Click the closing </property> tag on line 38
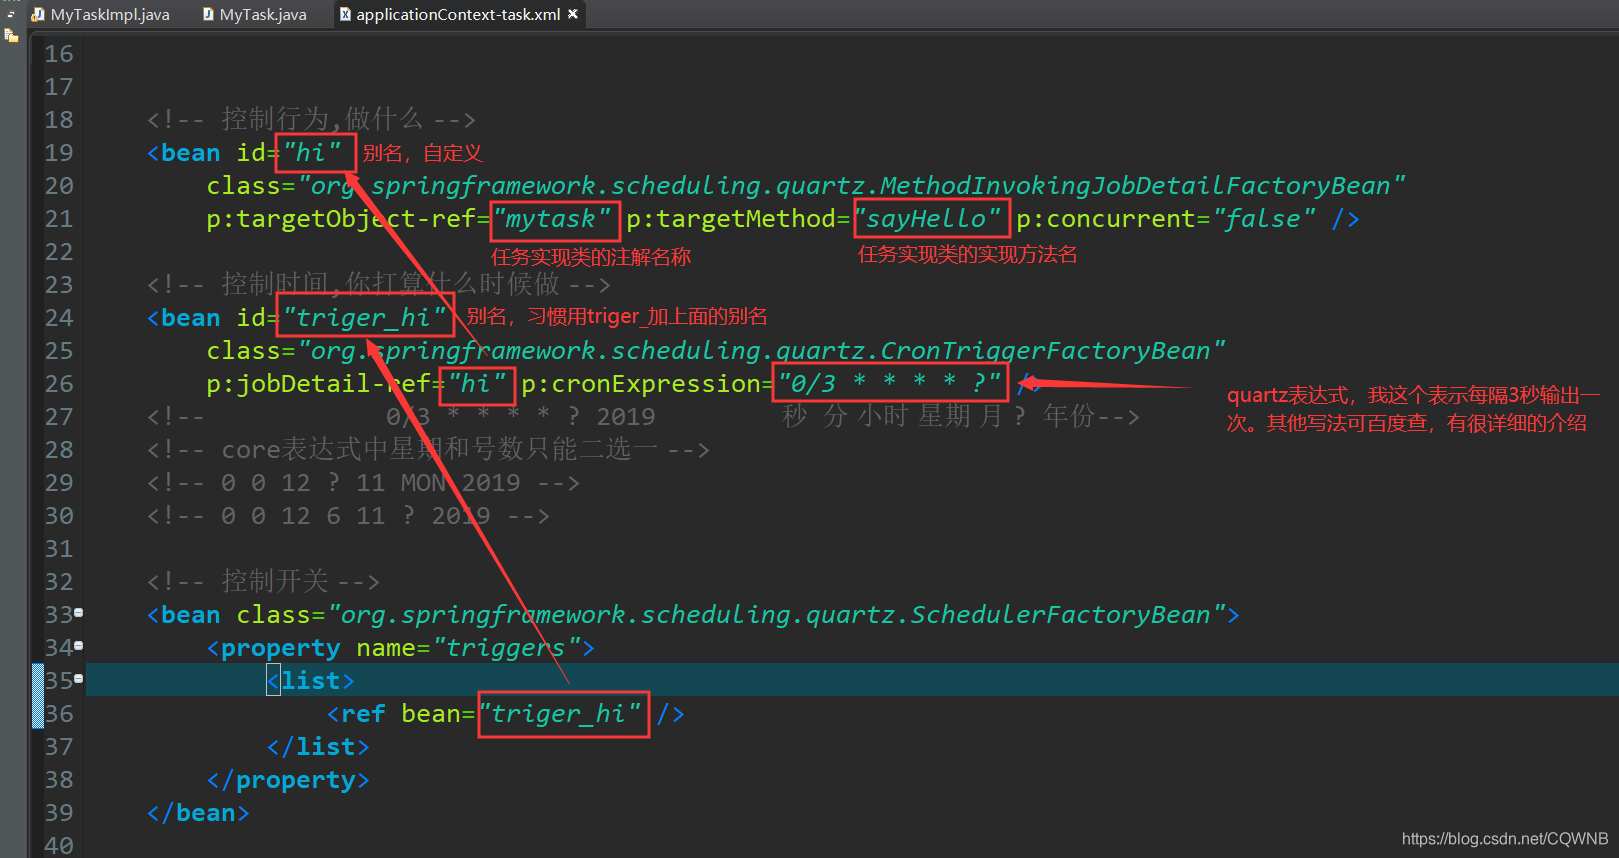Image resolution: width=1619 pixels, height=858 pixels. pyautogui.click(x=288, y=780)
